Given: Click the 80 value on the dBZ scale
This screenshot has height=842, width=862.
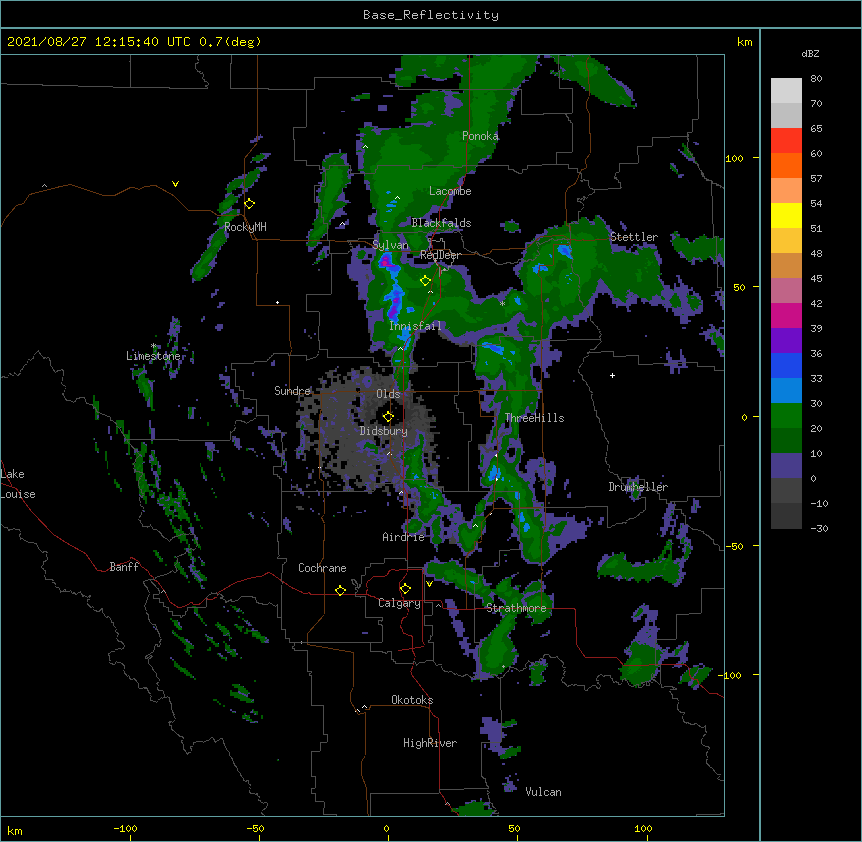Looking at the screenshot, I should pos(816,79).
